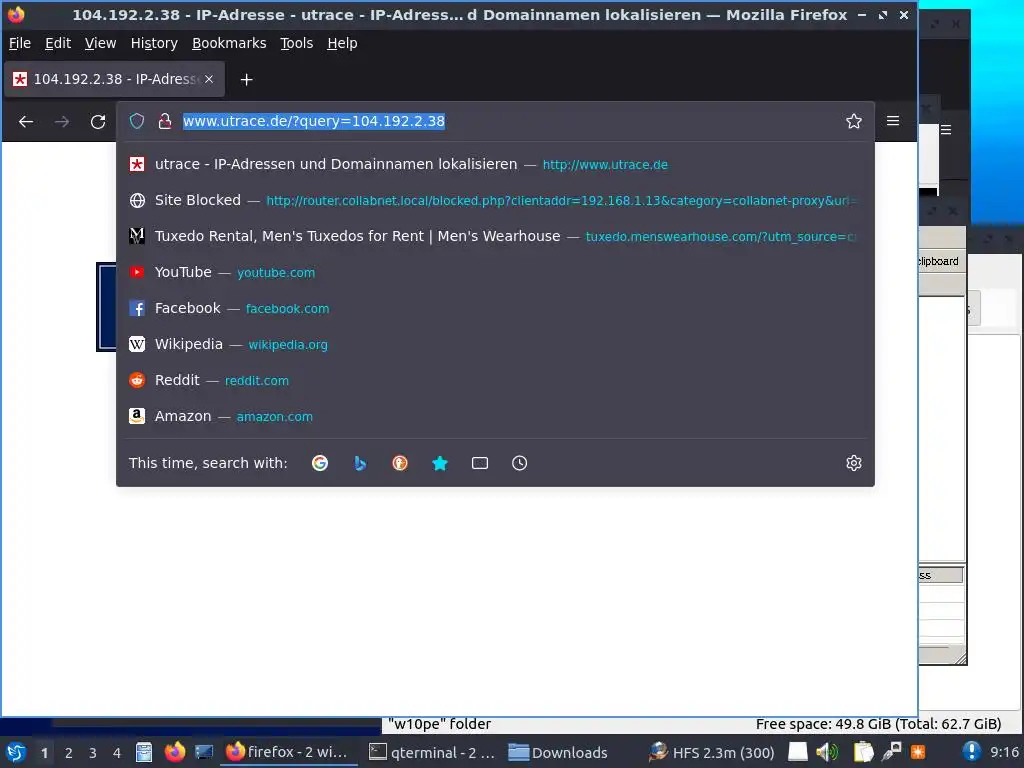
Task: Activate HFS 2.3m taskbar entry
Action: (712, 752)
